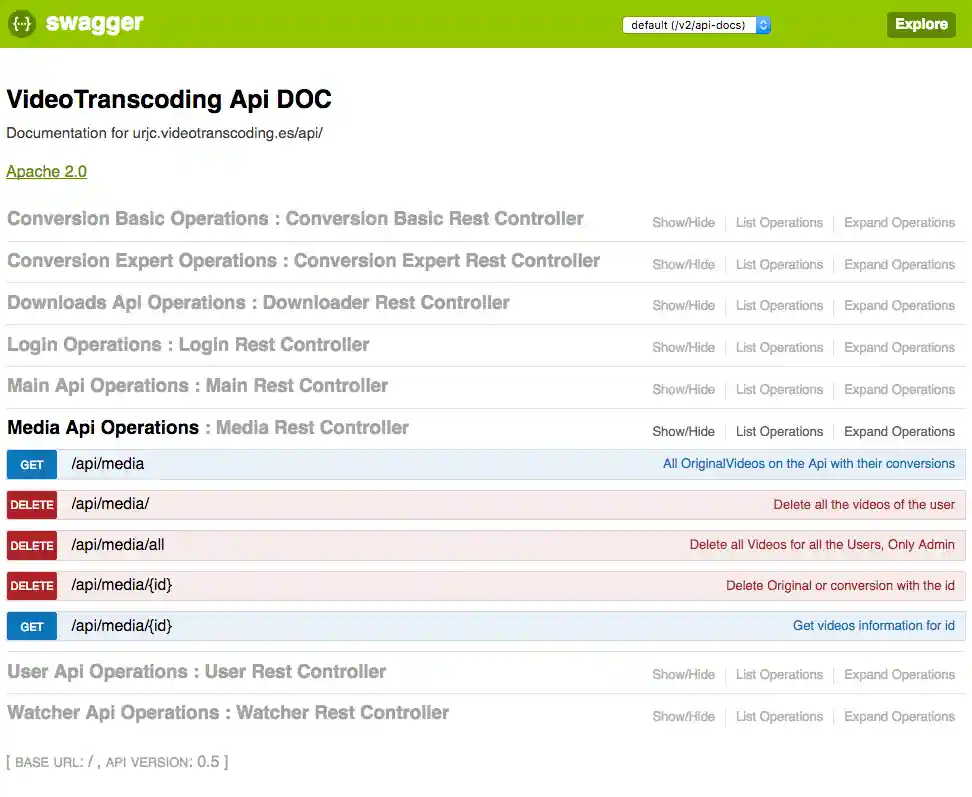Open the User Api Operations section

pos(196,672)
